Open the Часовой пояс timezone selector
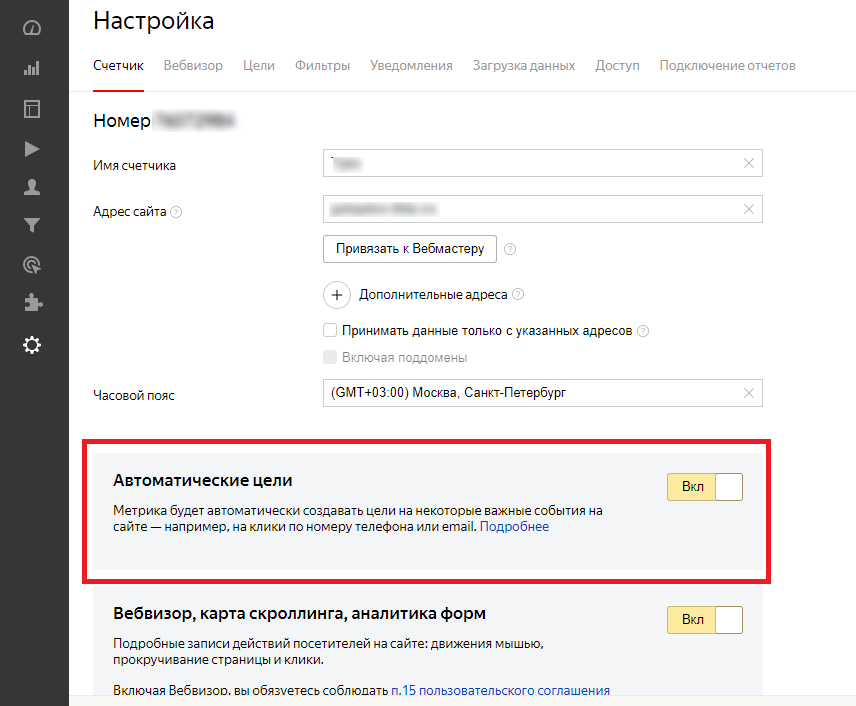This screenshot has height=706, width=856. pyautogui.click(x=530, y=393)
